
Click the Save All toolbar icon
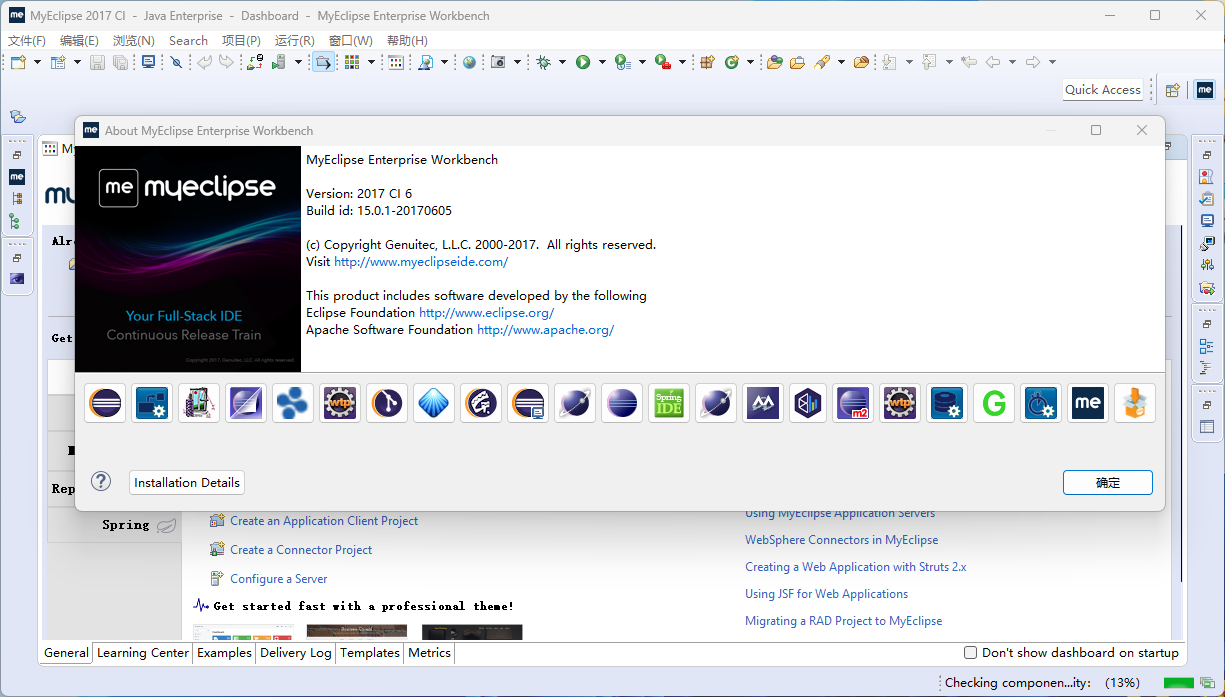120,62
